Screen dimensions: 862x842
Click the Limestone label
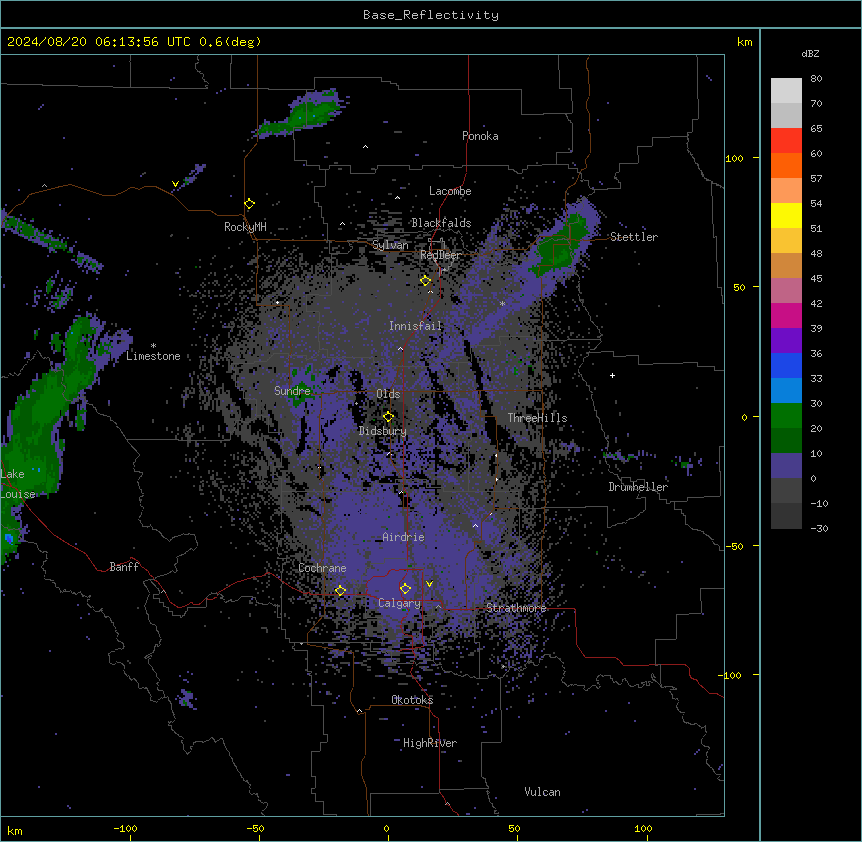pyautogui.click(x=153, y=356)
